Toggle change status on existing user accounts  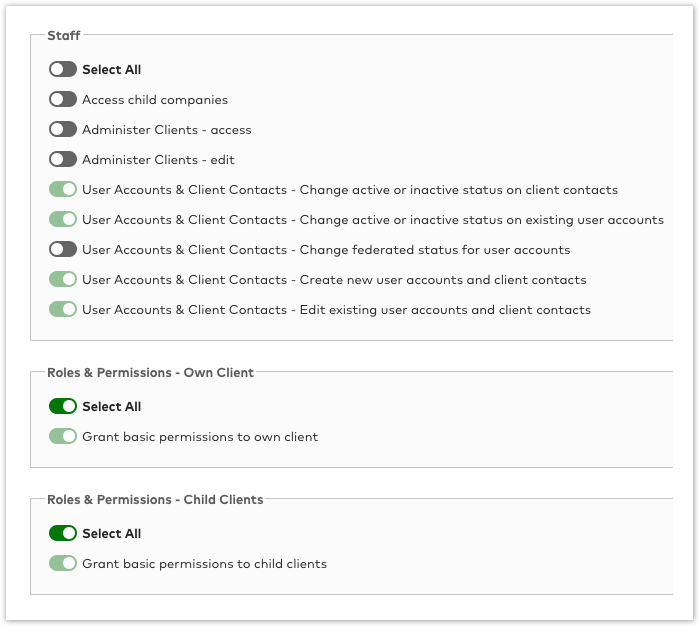pyautogui.click(x=63, y=219)
